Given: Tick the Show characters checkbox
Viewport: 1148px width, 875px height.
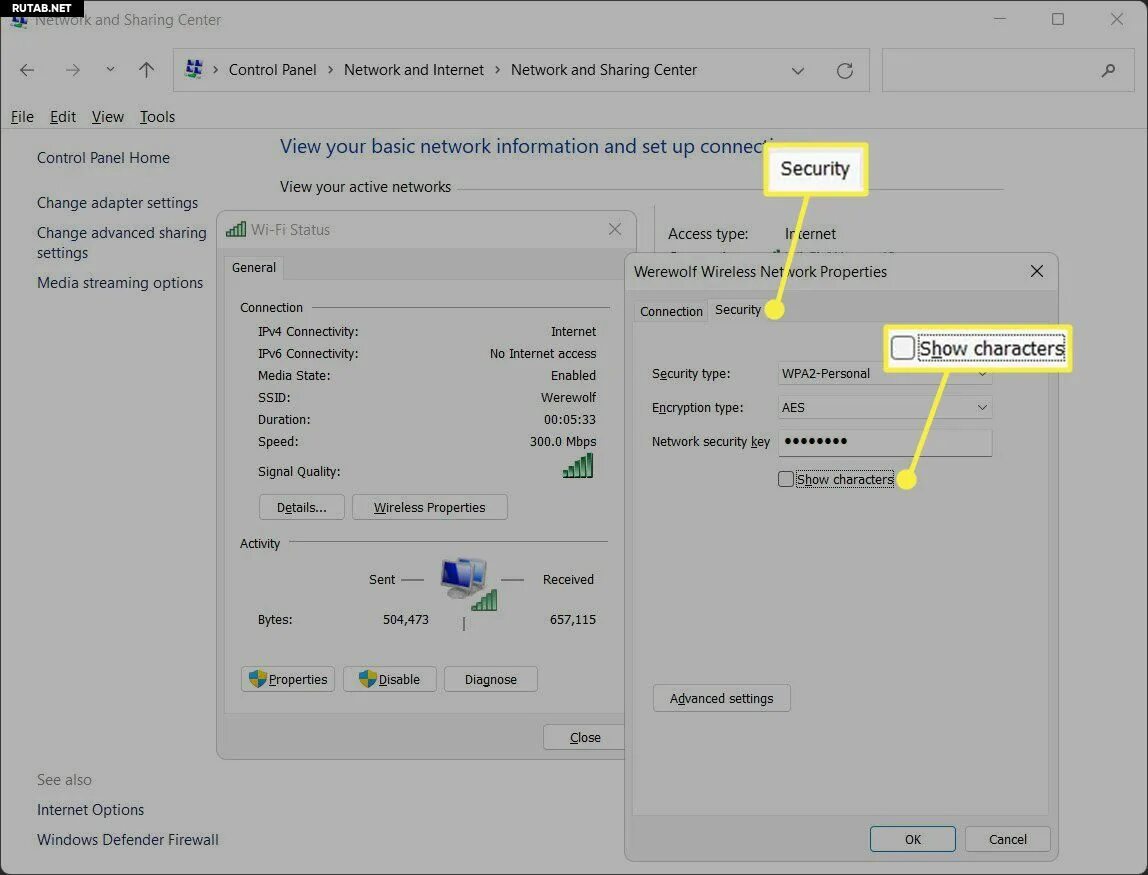Looking at the screenshot, I should 786,480.
